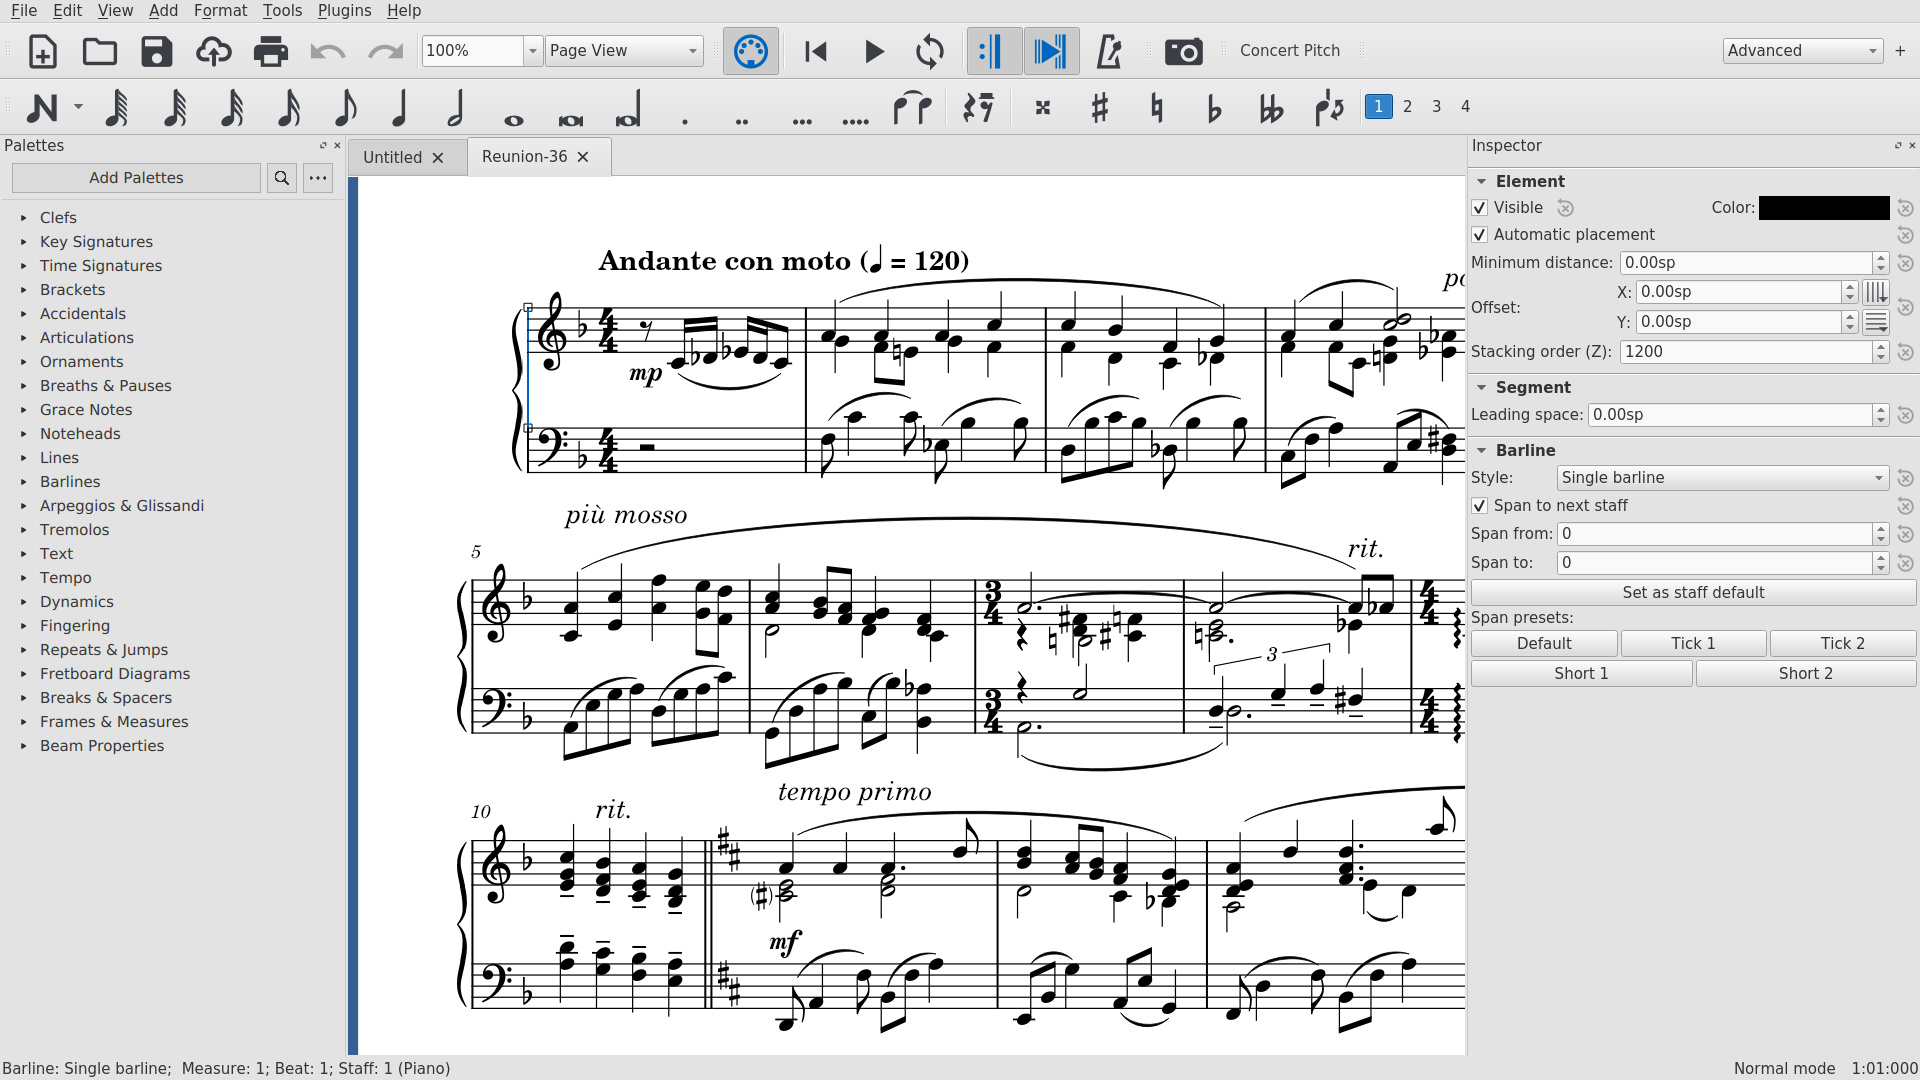Click the Play button to start playback
This screenshot has height=1080, width=1920.
coord(874,50)
